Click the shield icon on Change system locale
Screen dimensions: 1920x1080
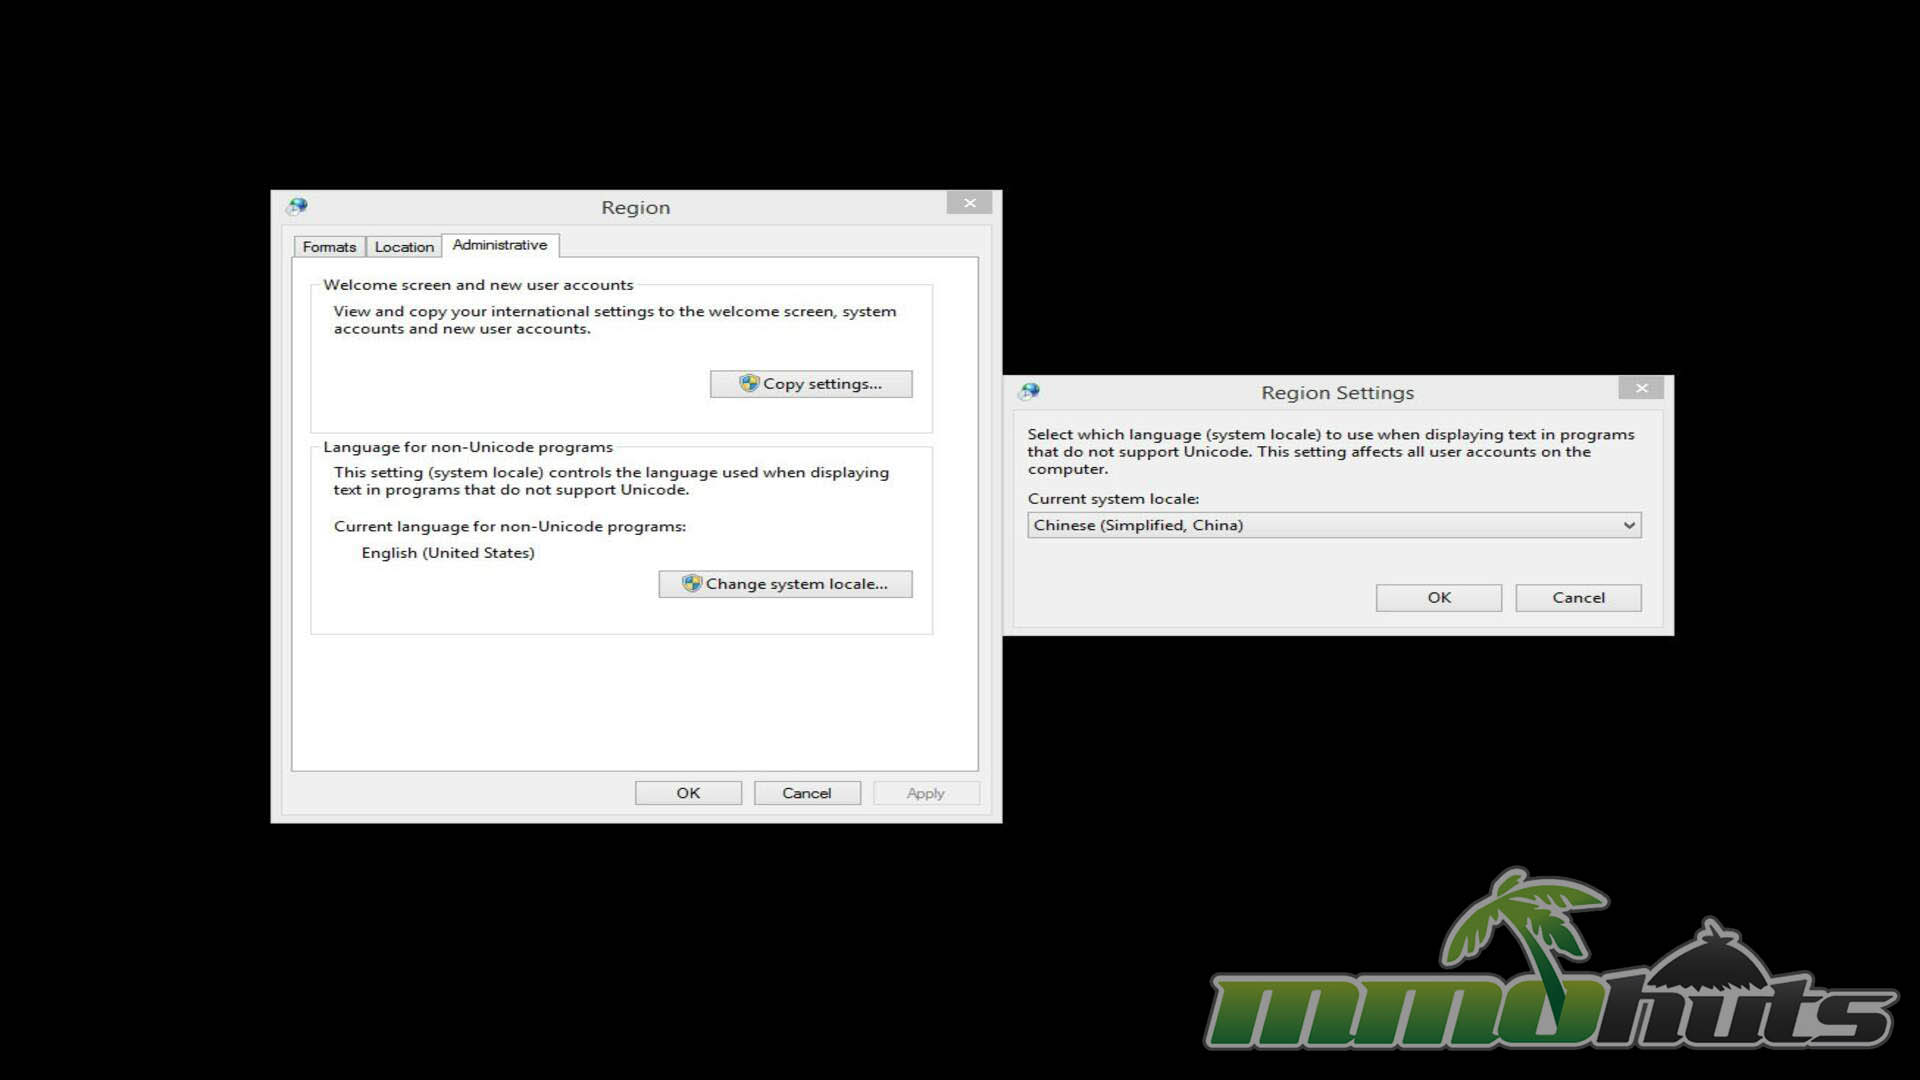(692, 583)
